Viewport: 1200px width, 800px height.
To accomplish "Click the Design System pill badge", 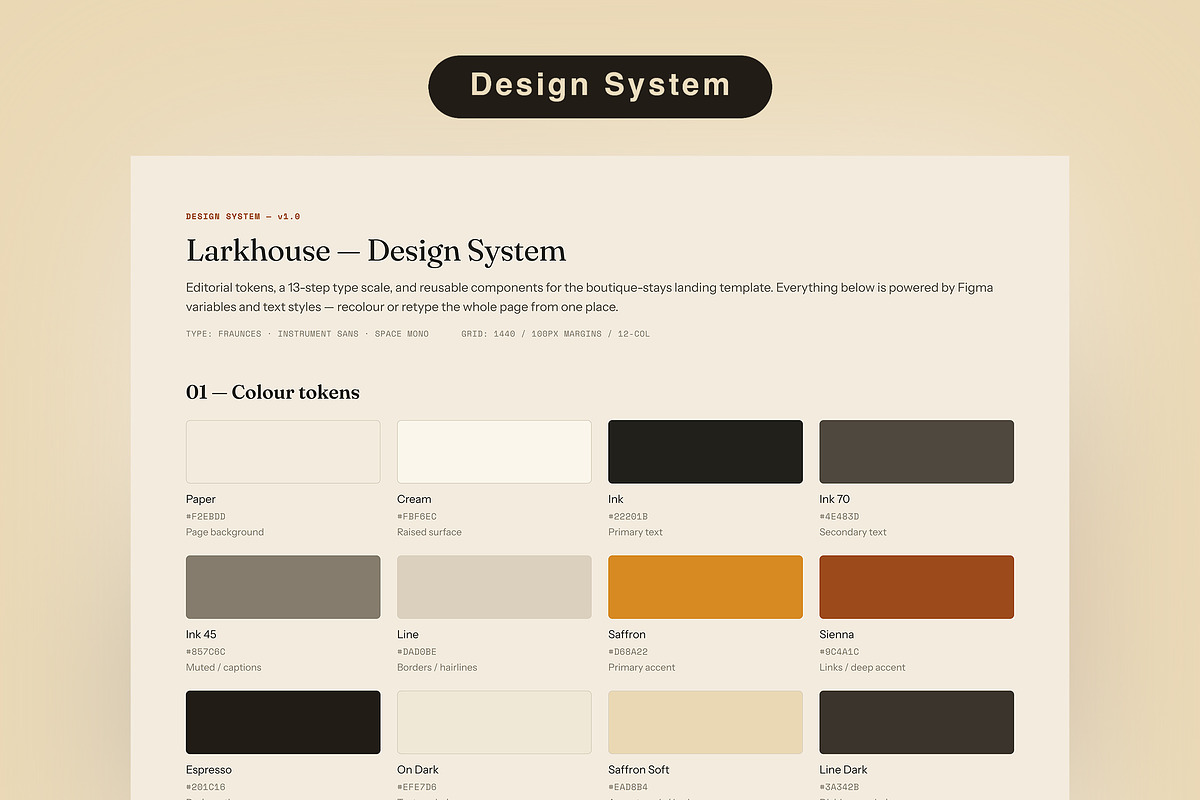I will pos(600,86).
